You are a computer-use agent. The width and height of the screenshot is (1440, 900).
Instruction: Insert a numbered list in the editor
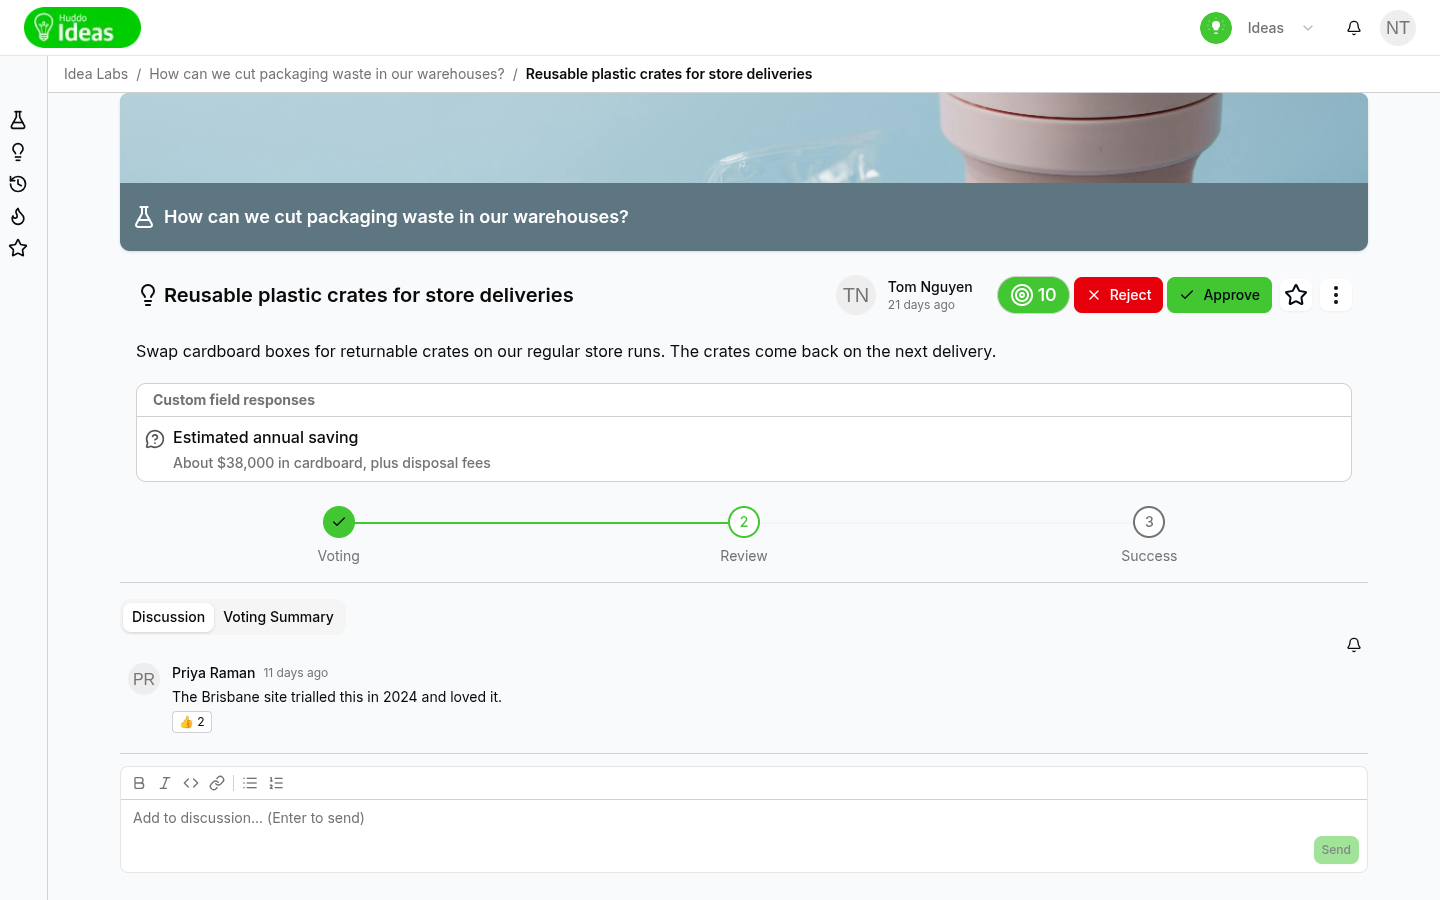pos(276,783)
